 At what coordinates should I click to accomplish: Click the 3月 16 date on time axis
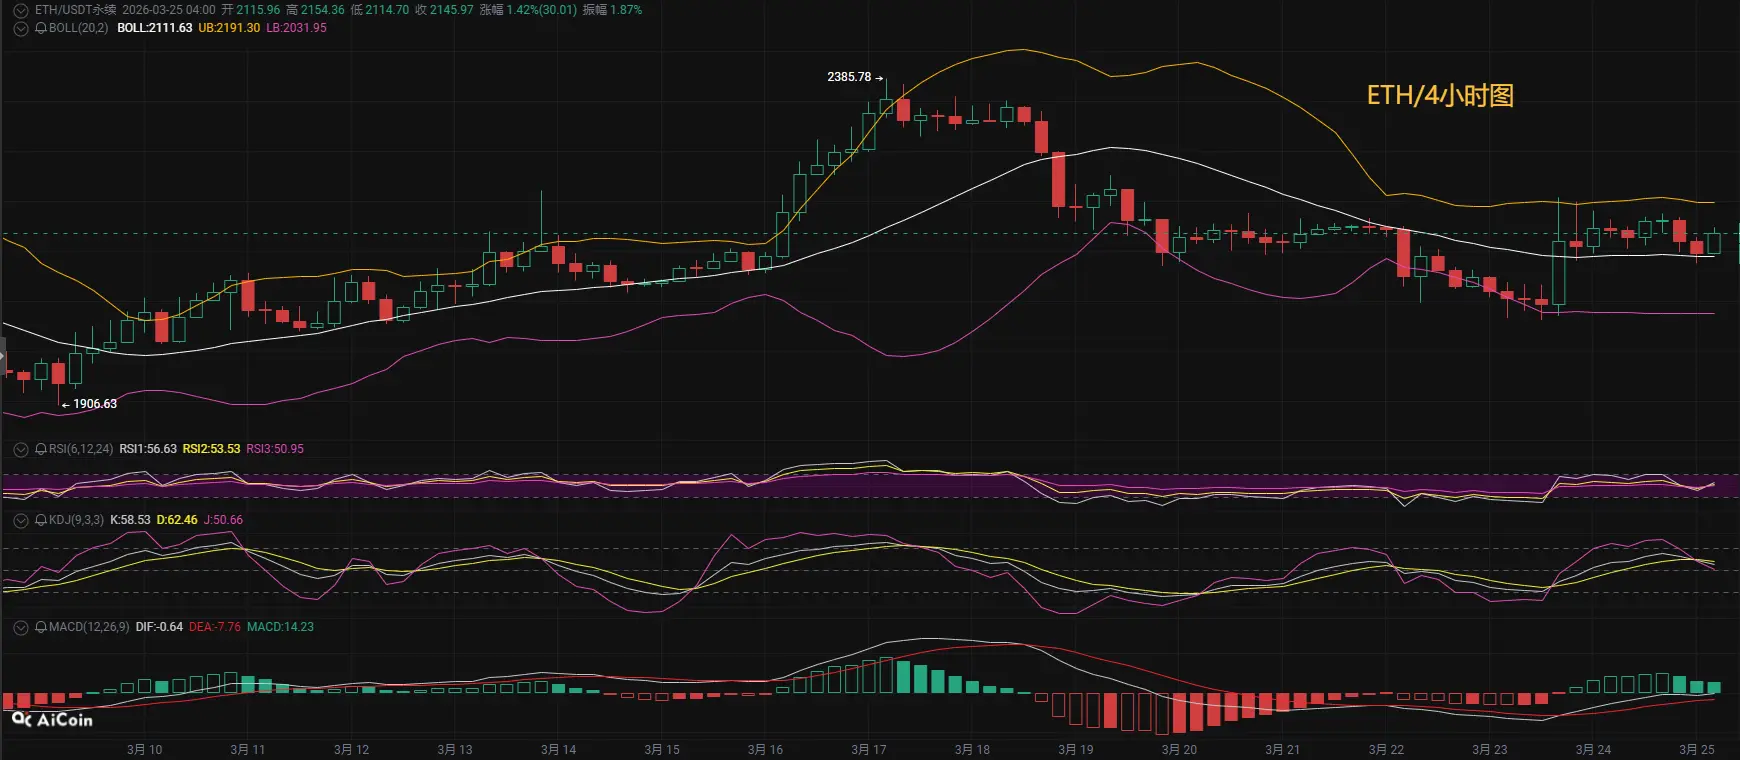tap(766, 750)
